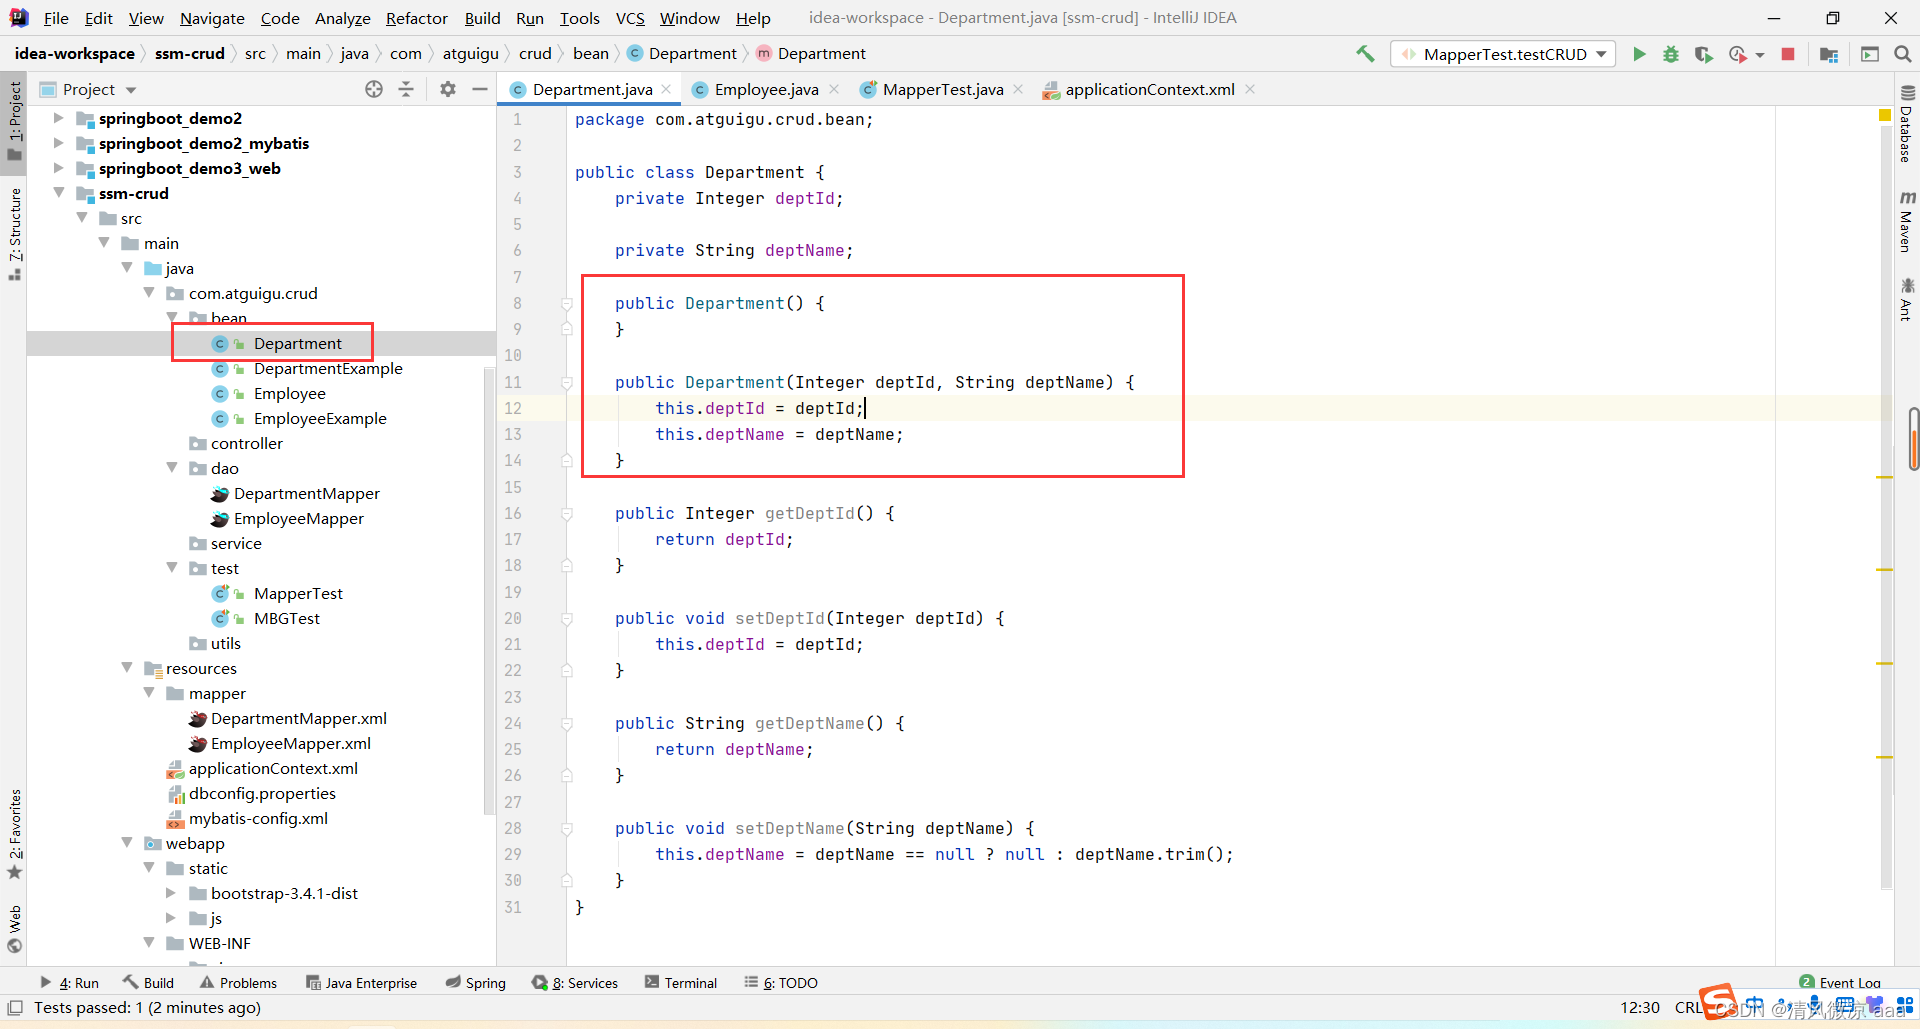Fold the setDeptName method at line 28
The height and width of the screenshot is (1029, 1920).
coord(567,828)
